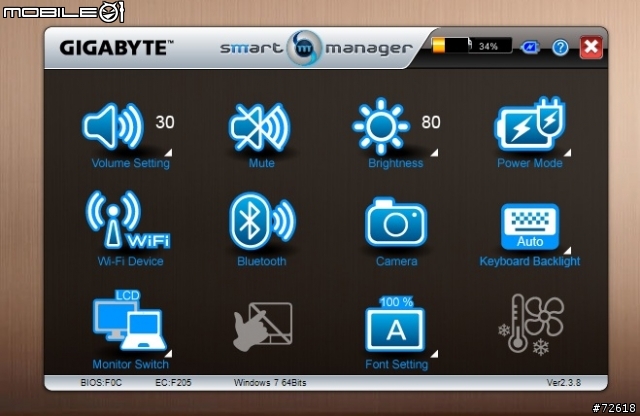Click the Mute label text
This screenshot has width=640, height=416.
262,163
